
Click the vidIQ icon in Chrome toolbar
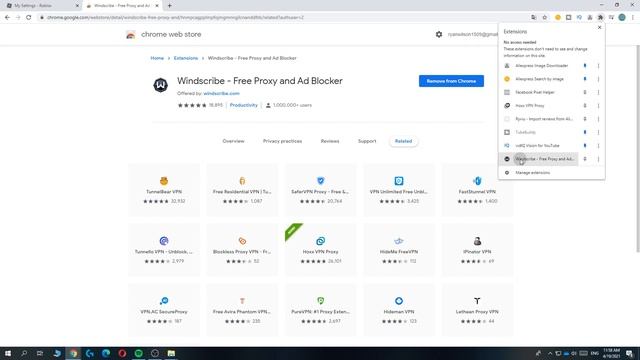pos(579,18)
